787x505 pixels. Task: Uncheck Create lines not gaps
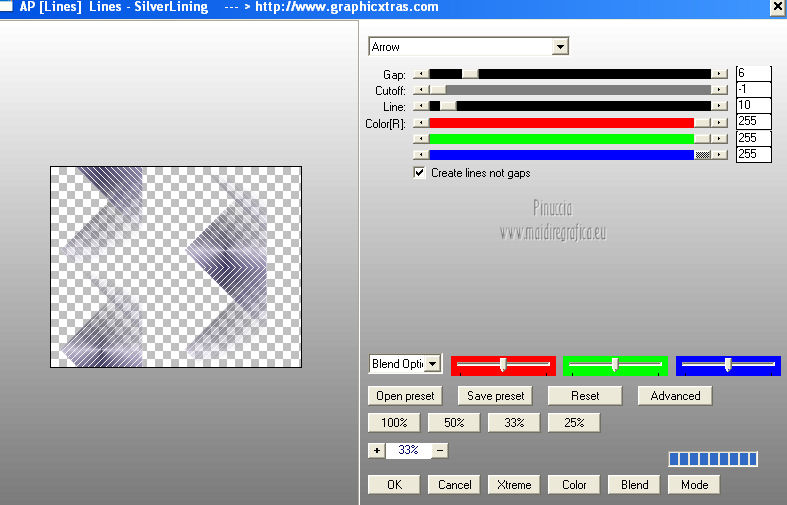click(x=419, y=173)
